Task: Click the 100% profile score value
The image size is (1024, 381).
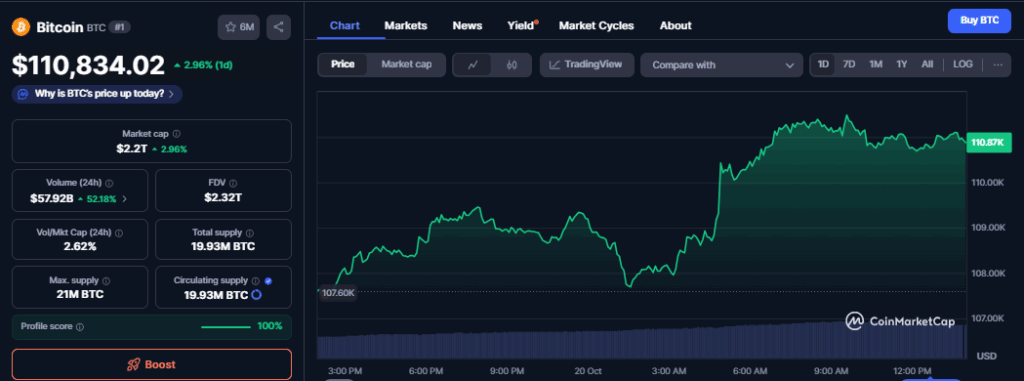Action: [269, 326]
